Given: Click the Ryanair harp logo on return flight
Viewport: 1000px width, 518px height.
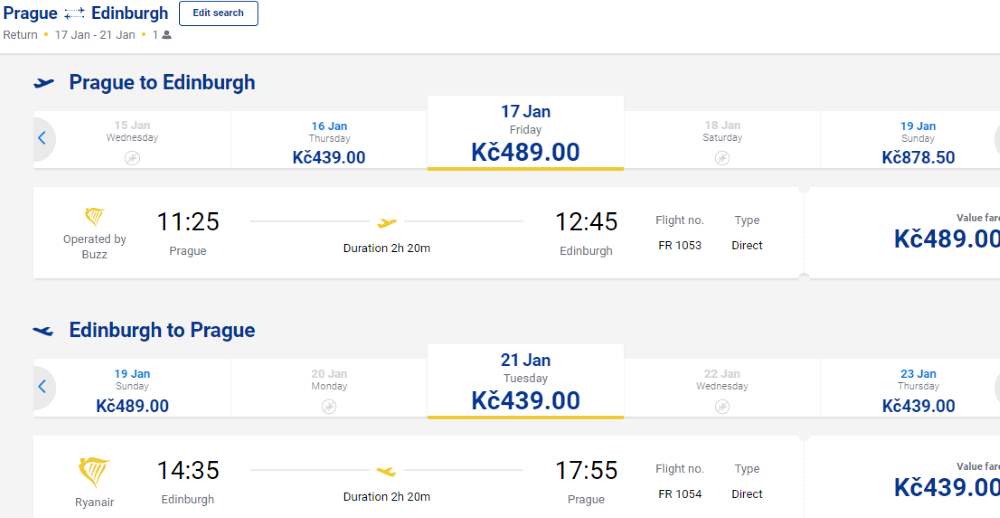Looking at the screenshot, I should tap(94, 471).
